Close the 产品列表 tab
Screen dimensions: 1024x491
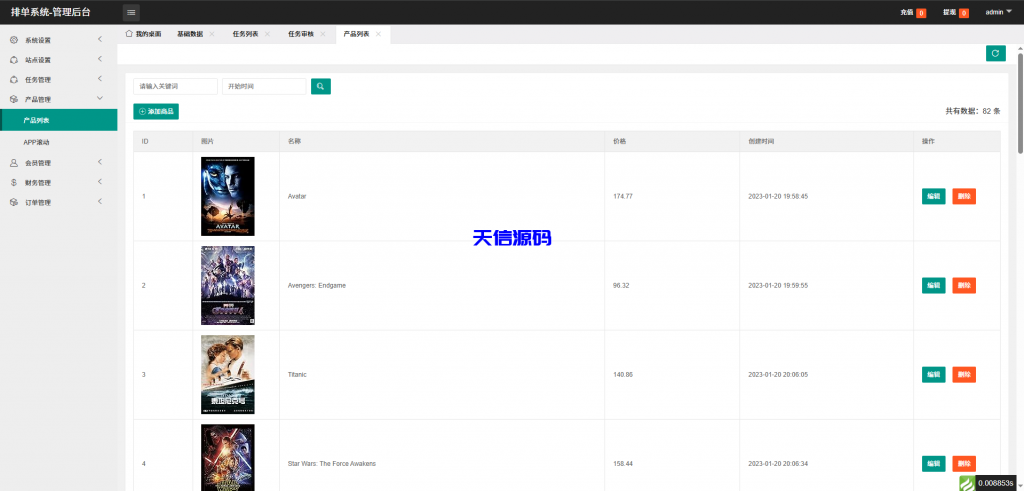[x=378, y=34]
